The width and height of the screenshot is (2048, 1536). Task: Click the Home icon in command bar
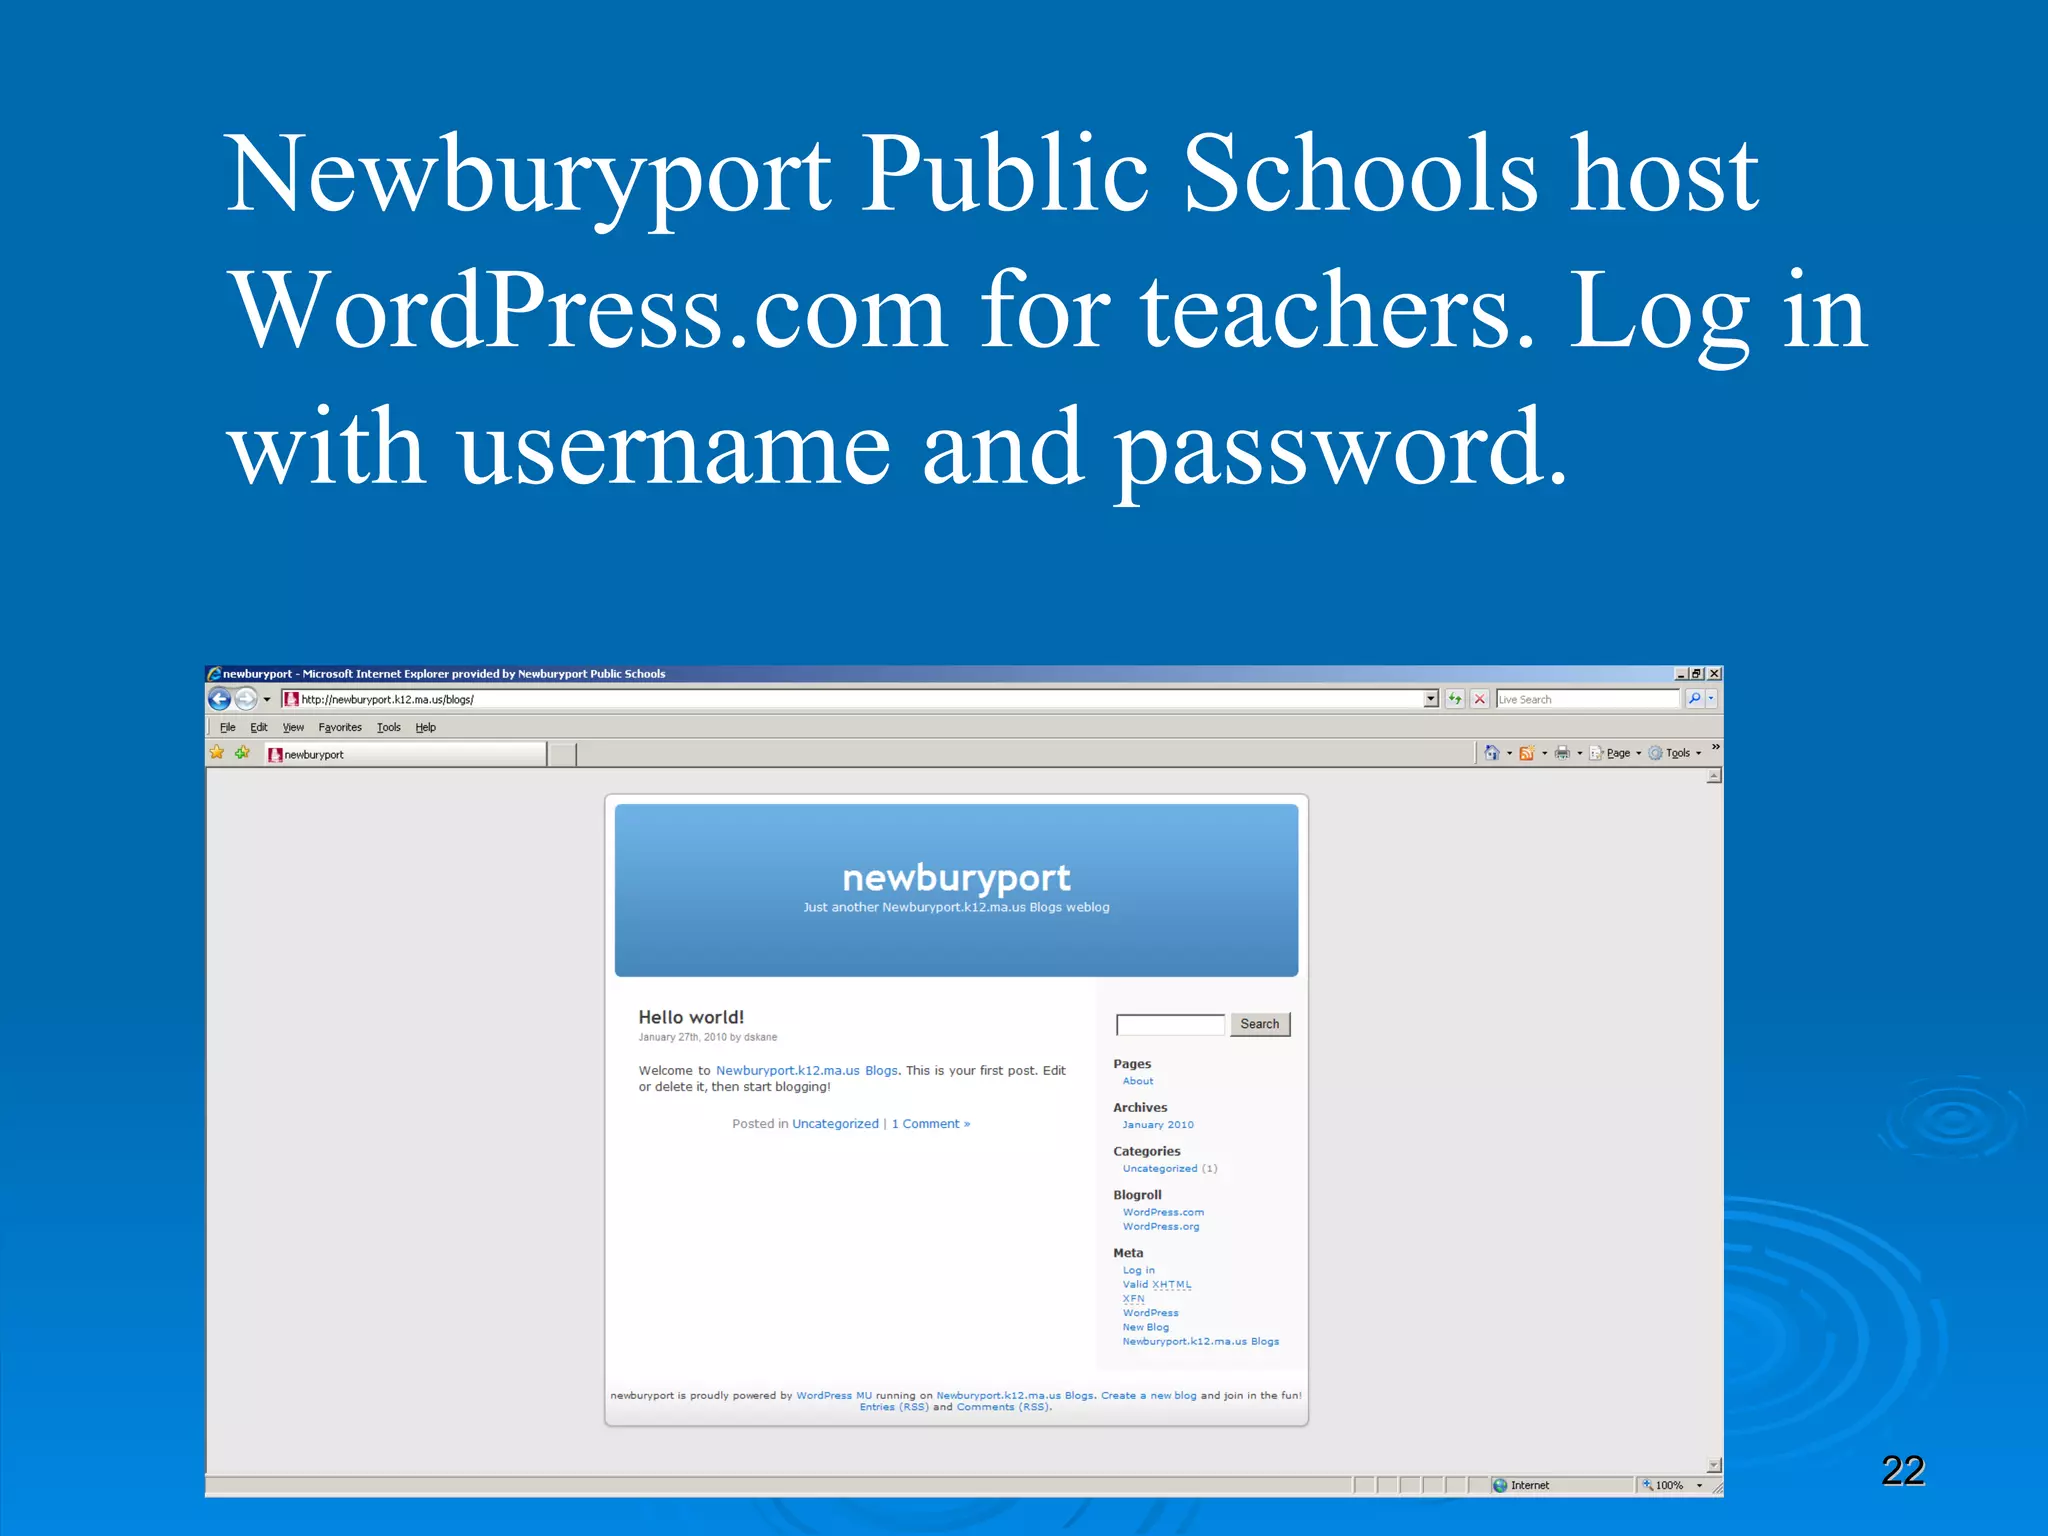tap(1491, 753)
